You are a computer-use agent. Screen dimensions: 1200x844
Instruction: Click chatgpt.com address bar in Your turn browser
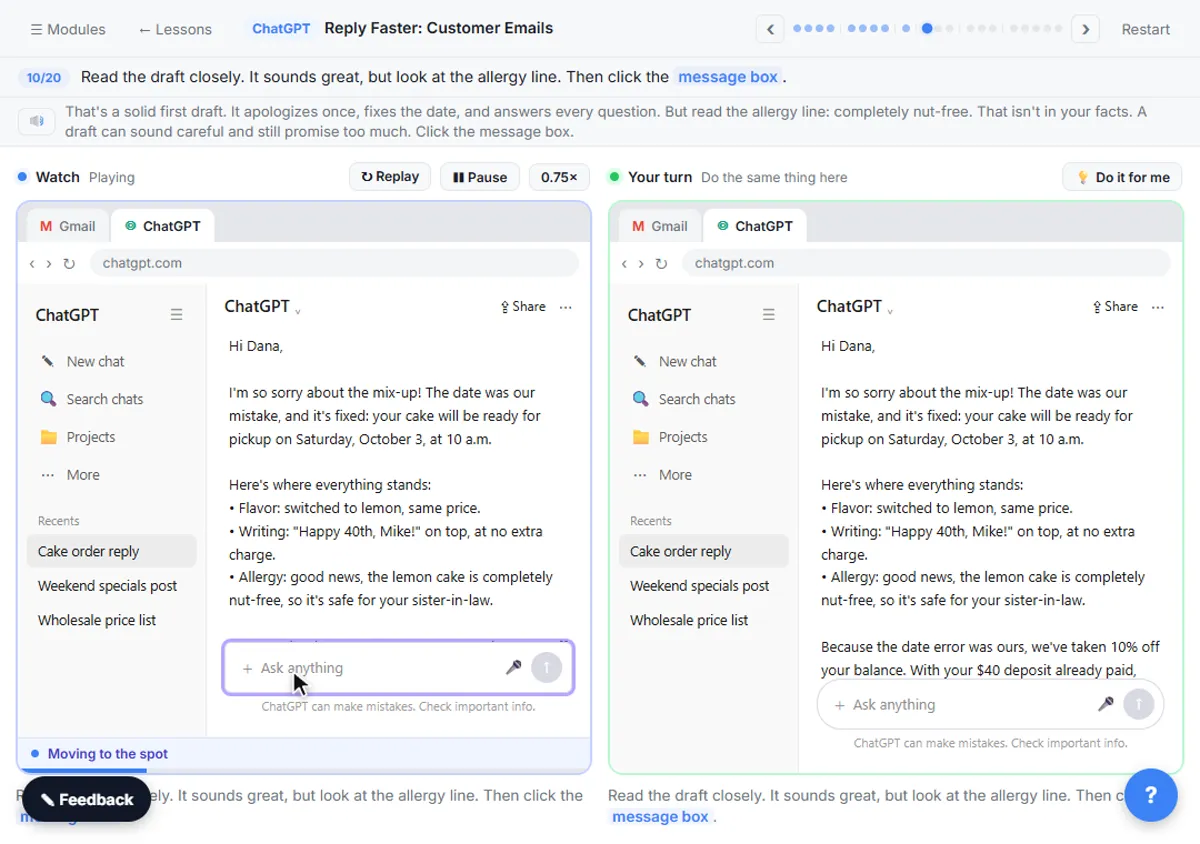click(x=926, y=263)
